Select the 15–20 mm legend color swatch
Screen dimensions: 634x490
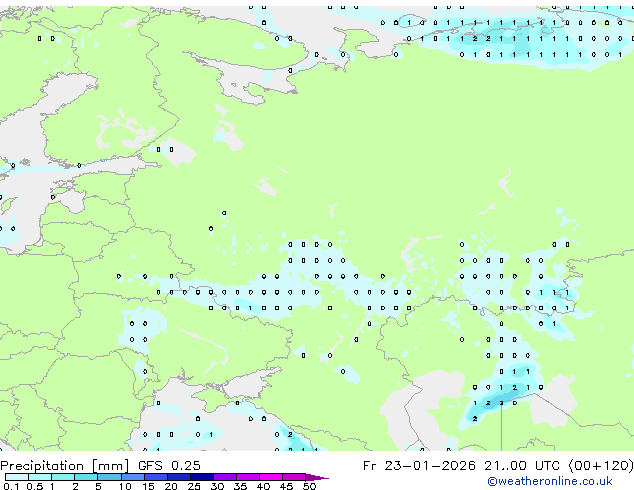[x=156, y=477]
